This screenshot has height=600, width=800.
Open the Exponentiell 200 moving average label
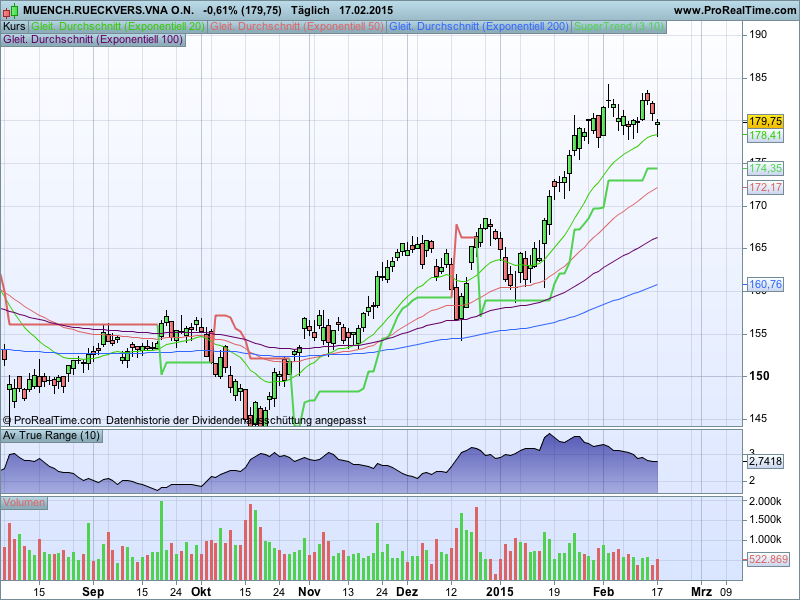(x=479, y=27)
